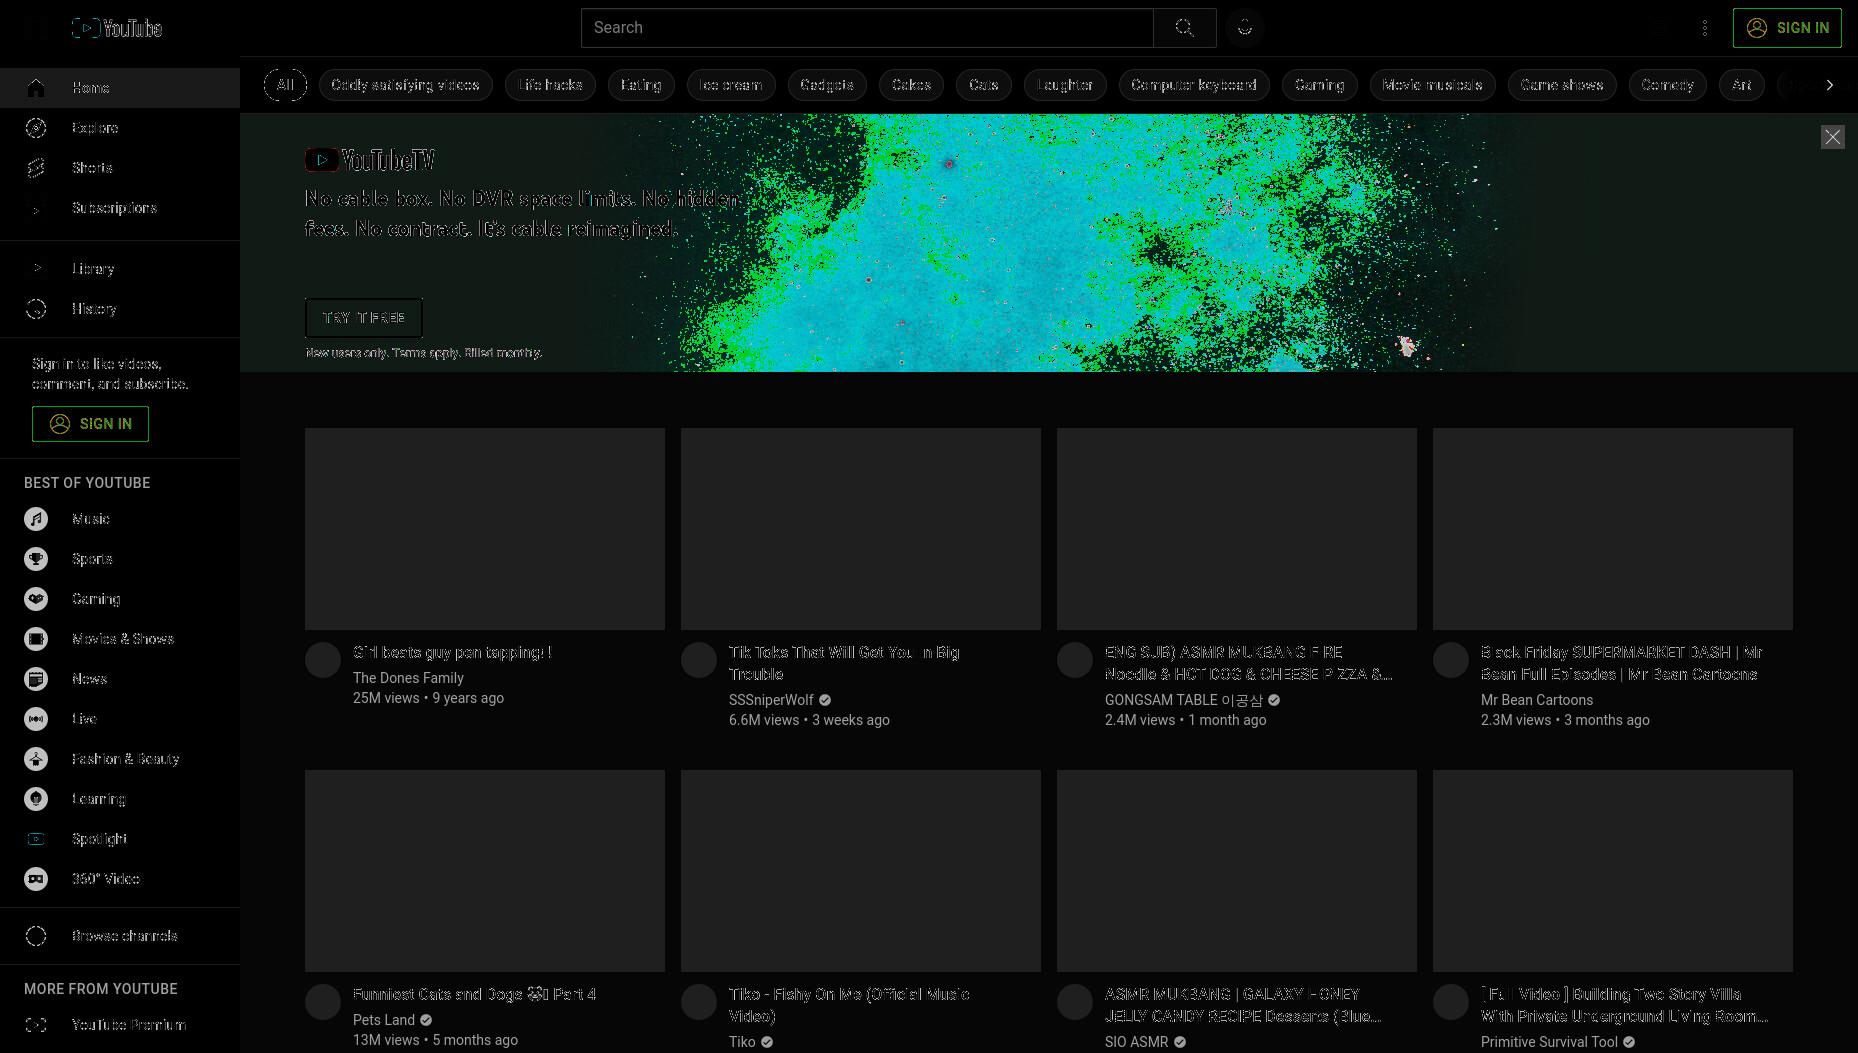Open thumbnail for Tiko Fishy On Me video
The image size is (1858, 1053).
861,871
